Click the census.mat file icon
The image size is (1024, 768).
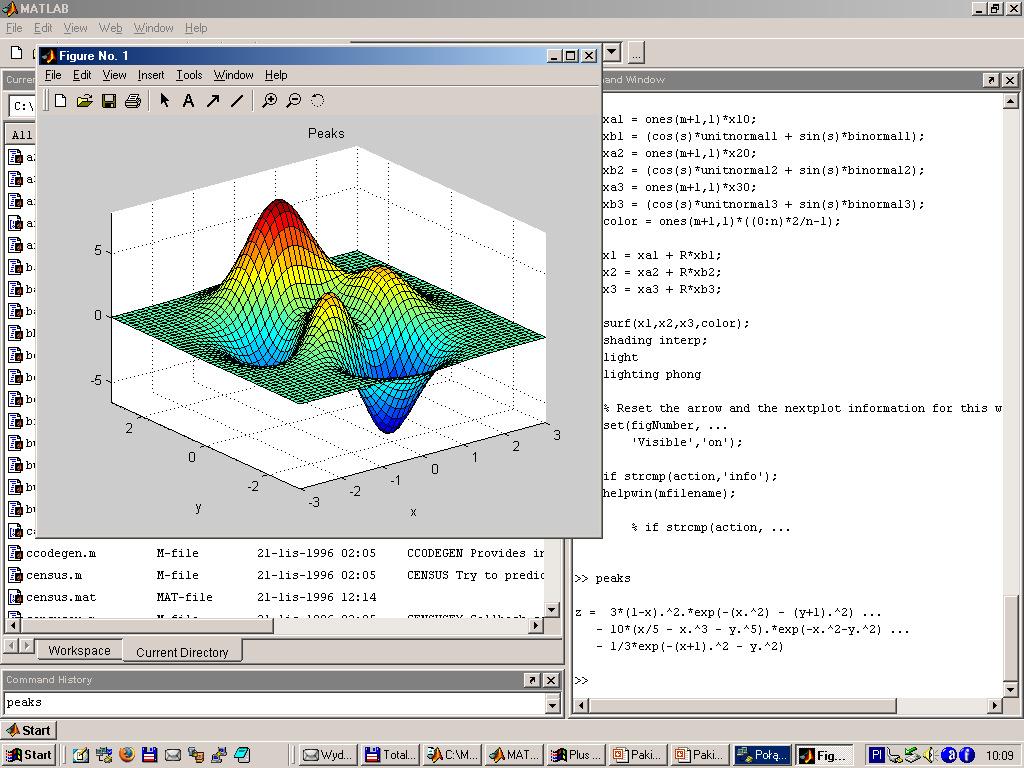(x=15, y=597)
